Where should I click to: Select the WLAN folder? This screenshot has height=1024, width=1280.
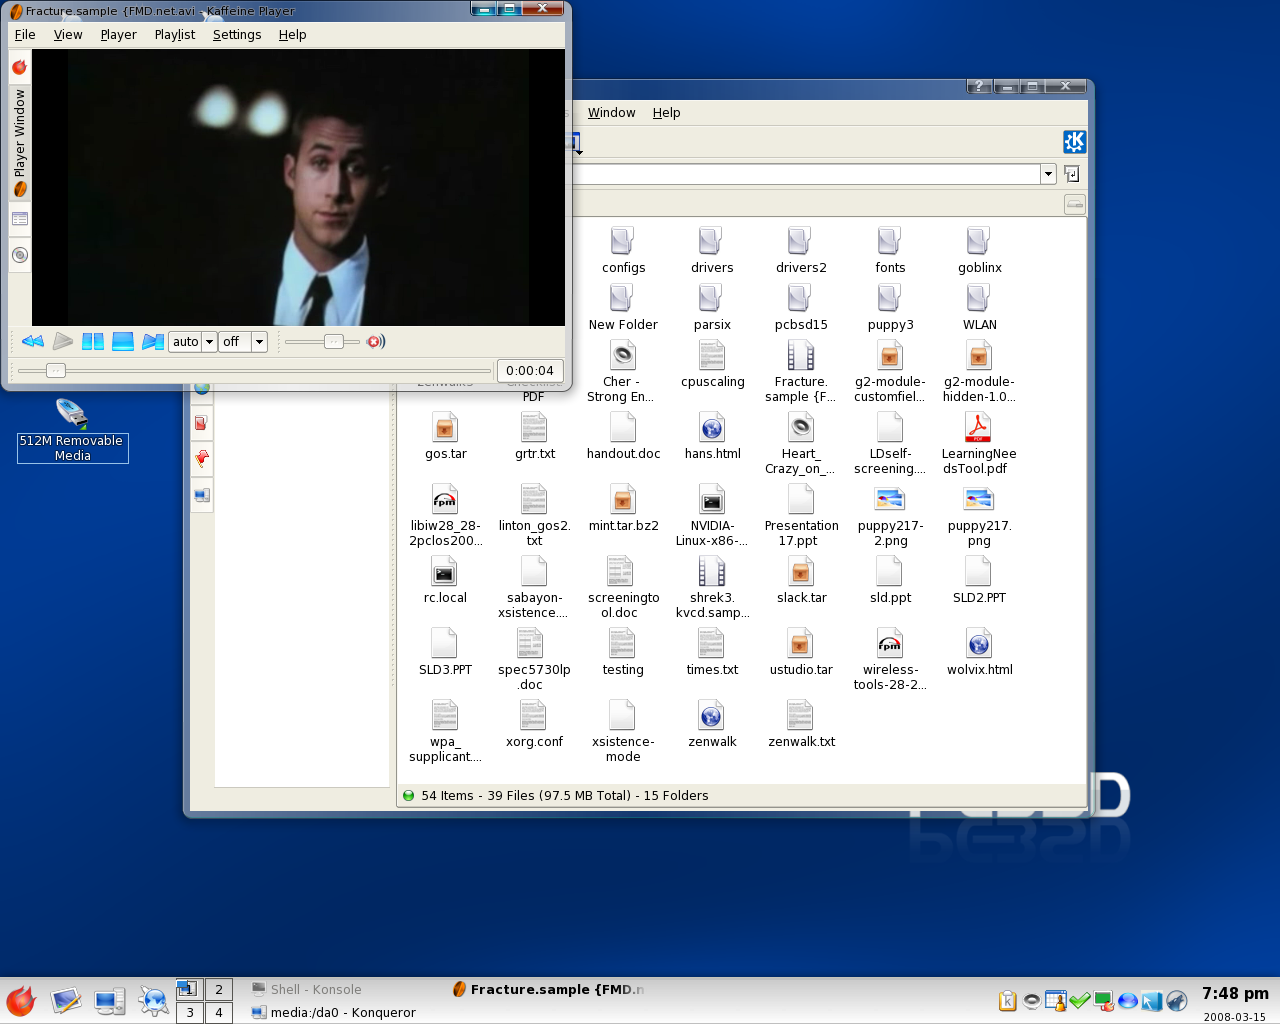979,307
